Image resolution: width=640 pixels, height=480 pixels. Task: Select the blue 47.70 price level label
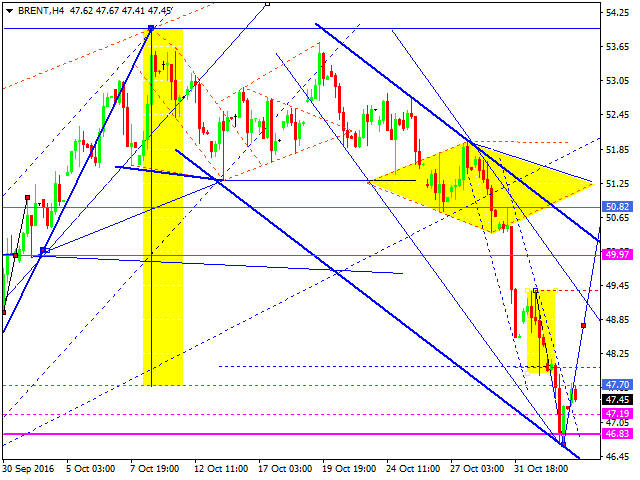618,384
